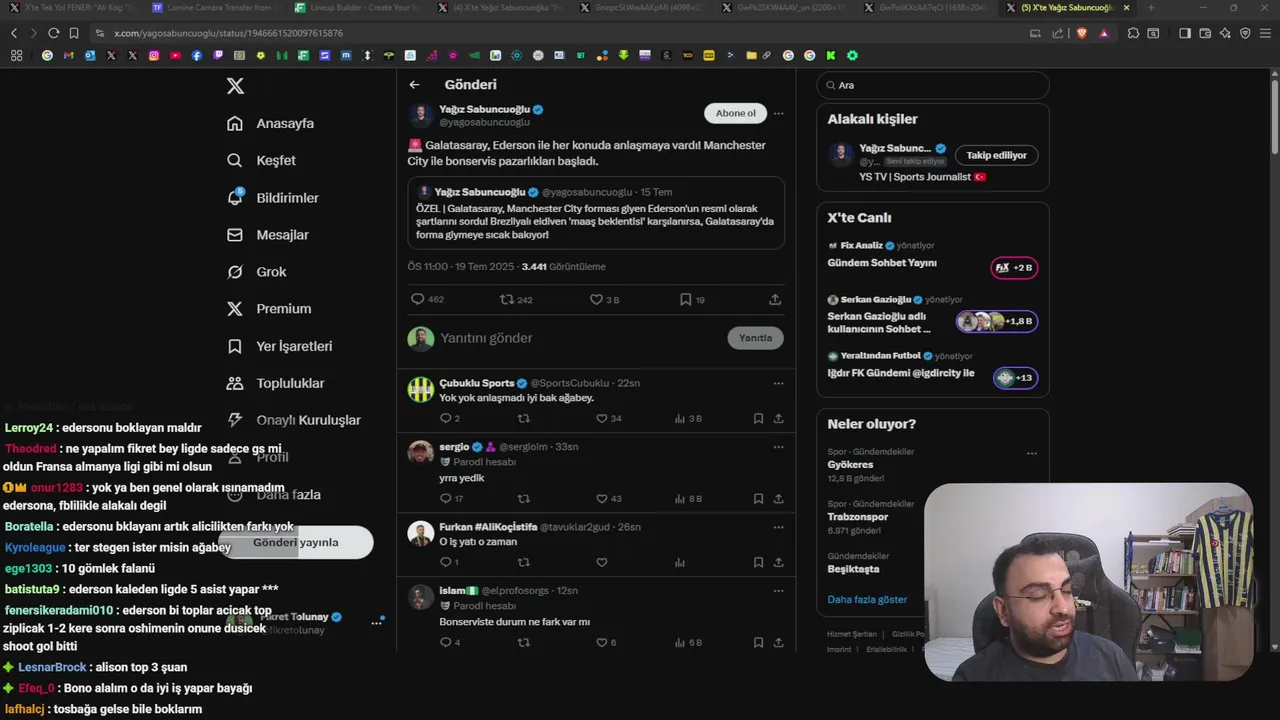The width and height of the screenshot is (1280, 720).
Task: Open Yer İşaretleri bookmarks
Action: coord(280,346)
